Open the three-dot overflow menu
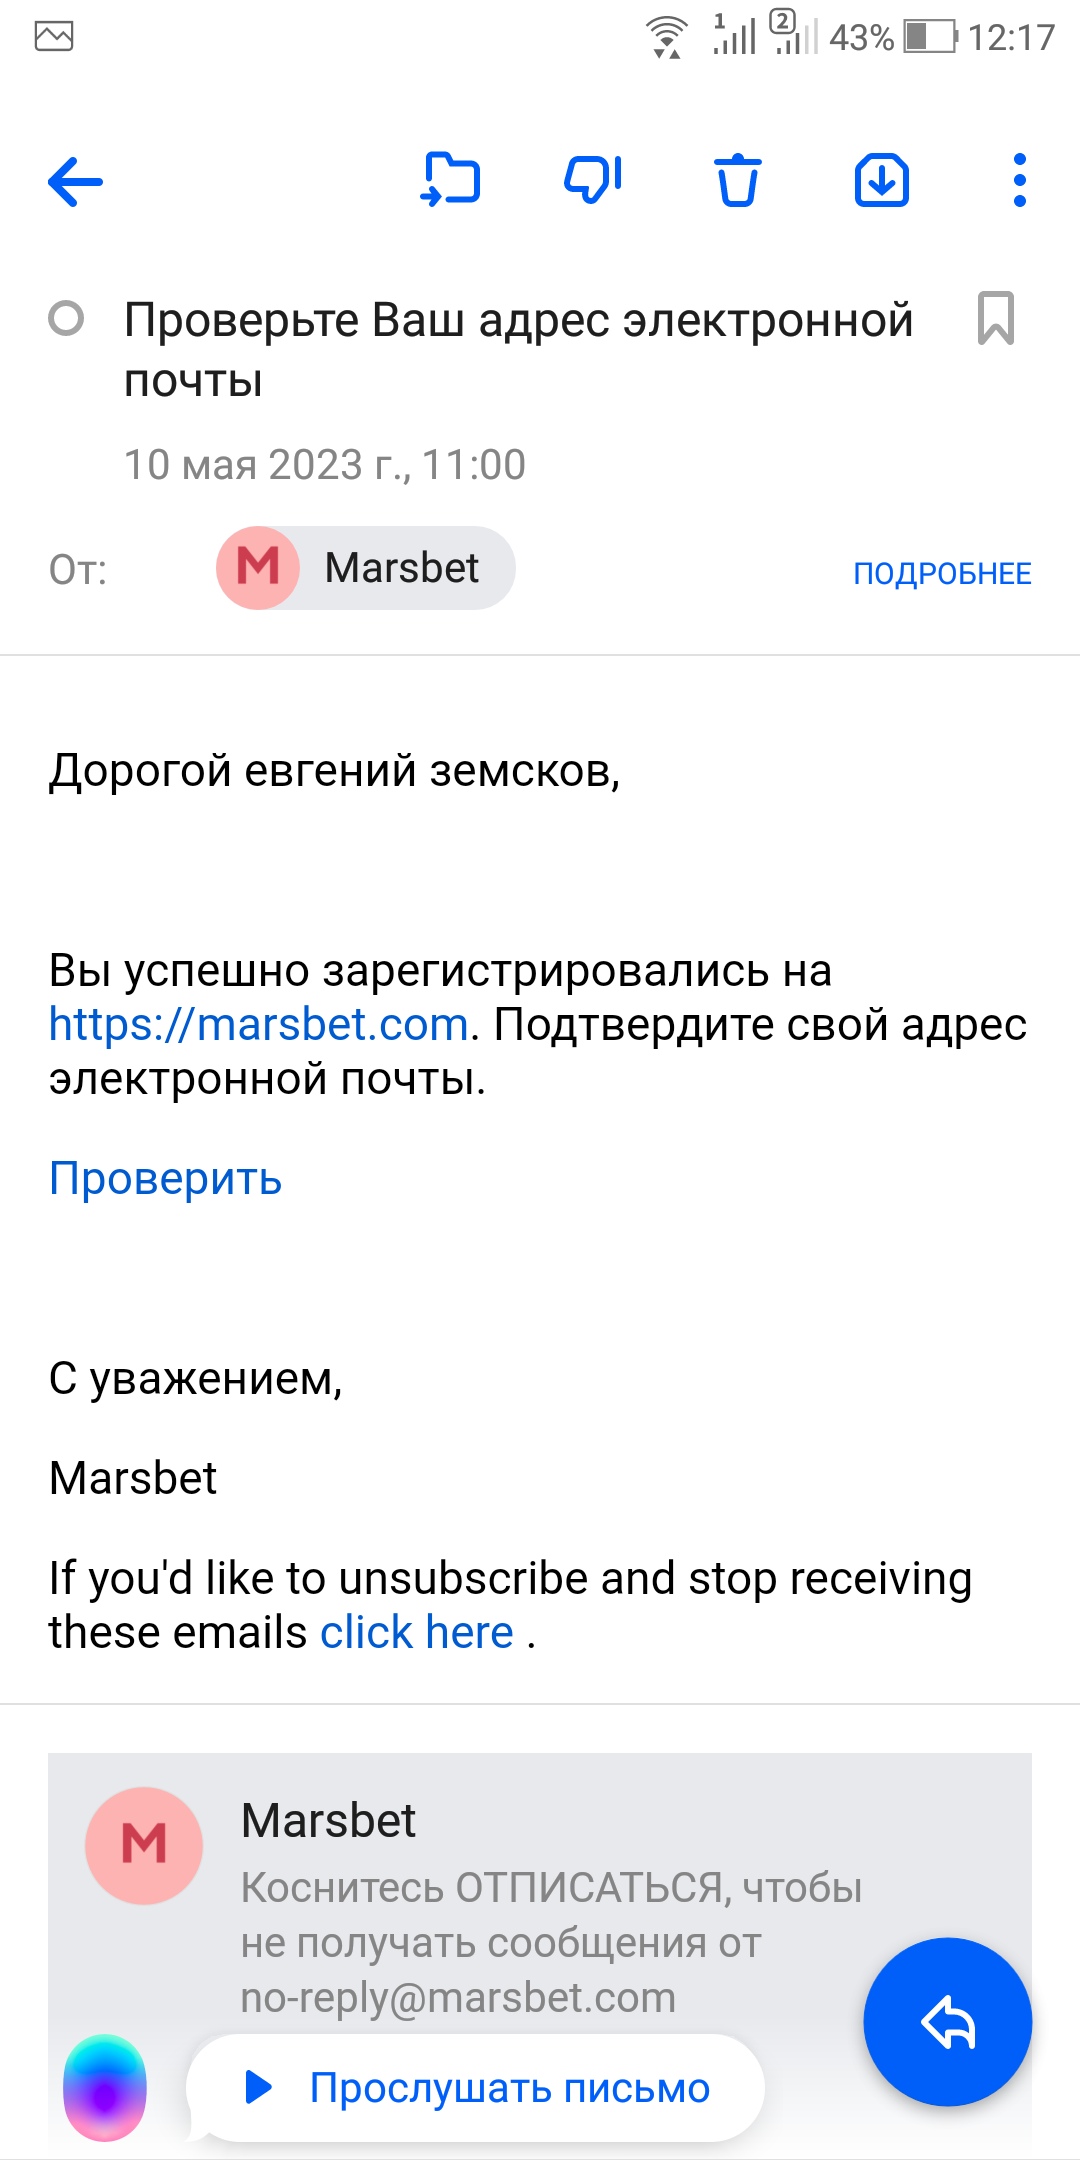This screenshot has height=2160, width=1080. pos(1019,181)
